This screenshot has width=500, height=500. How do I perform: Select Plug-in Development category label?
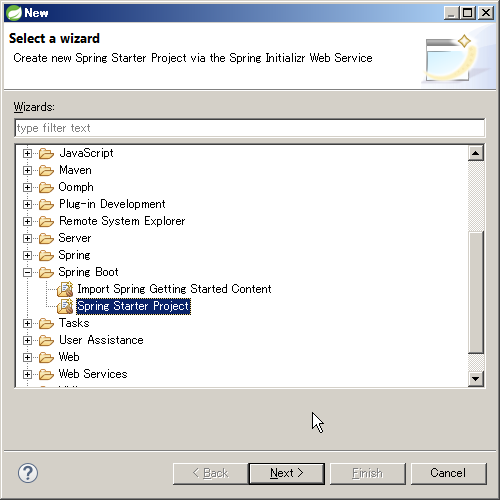(x=112, y=204)
